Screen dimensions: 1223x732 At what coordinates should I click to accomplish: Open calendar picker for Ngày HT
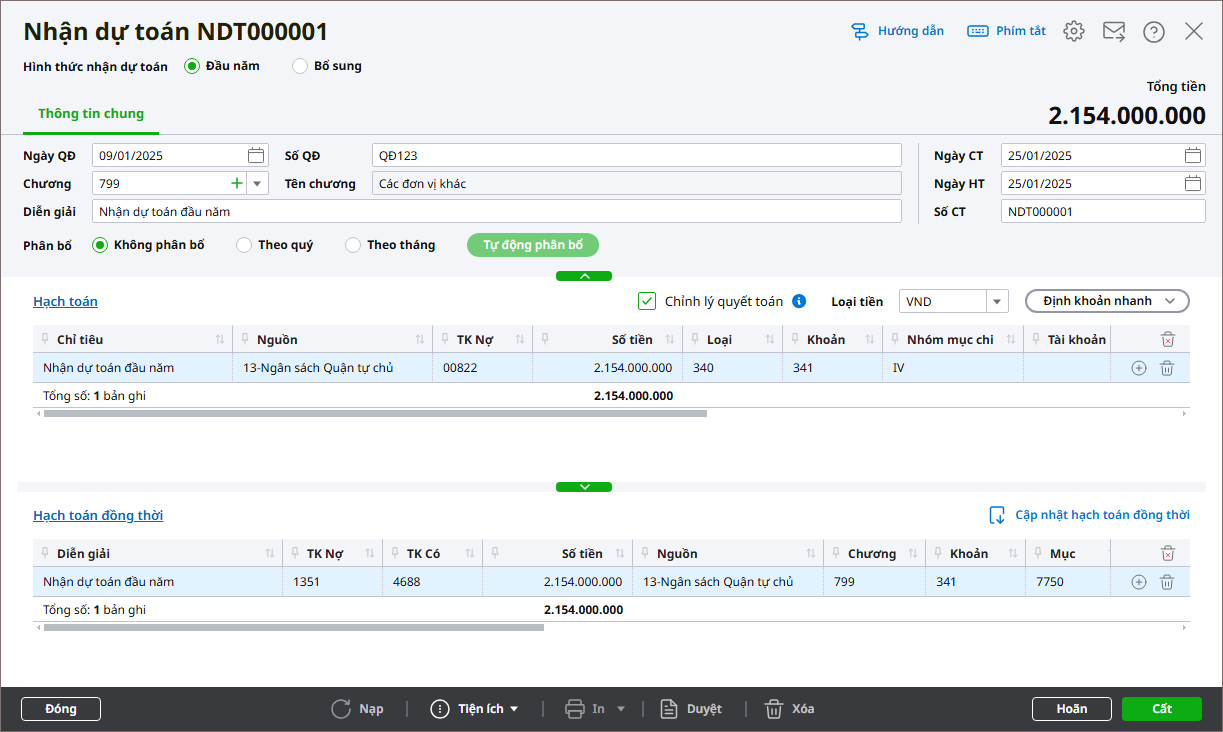[x=1192, y=183]
